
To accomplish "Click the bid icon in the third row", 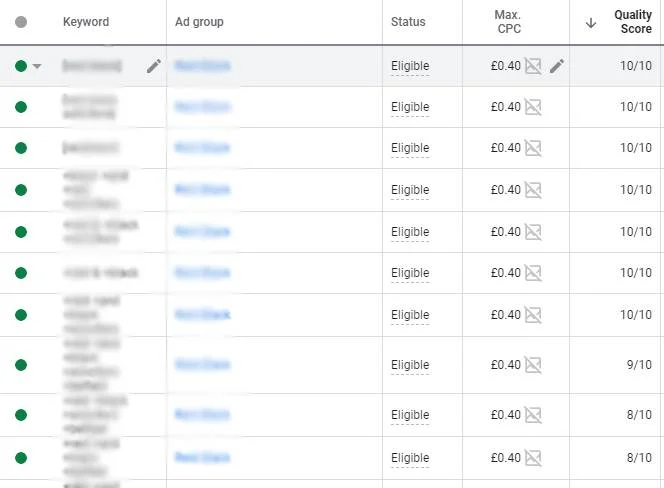I will (534, 148).
